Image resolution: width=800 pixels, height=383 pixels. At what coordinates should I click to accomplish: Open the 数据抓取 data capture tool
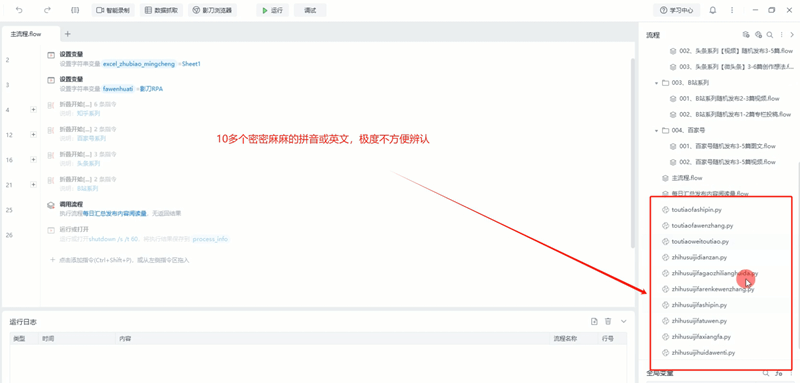pos(161,10)
